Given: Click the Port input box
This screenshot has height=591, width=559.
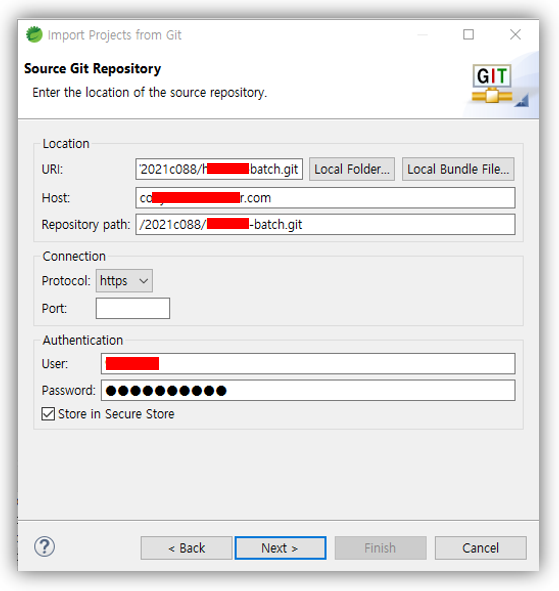Looking at the screenshot, I should tap(133, 308).
